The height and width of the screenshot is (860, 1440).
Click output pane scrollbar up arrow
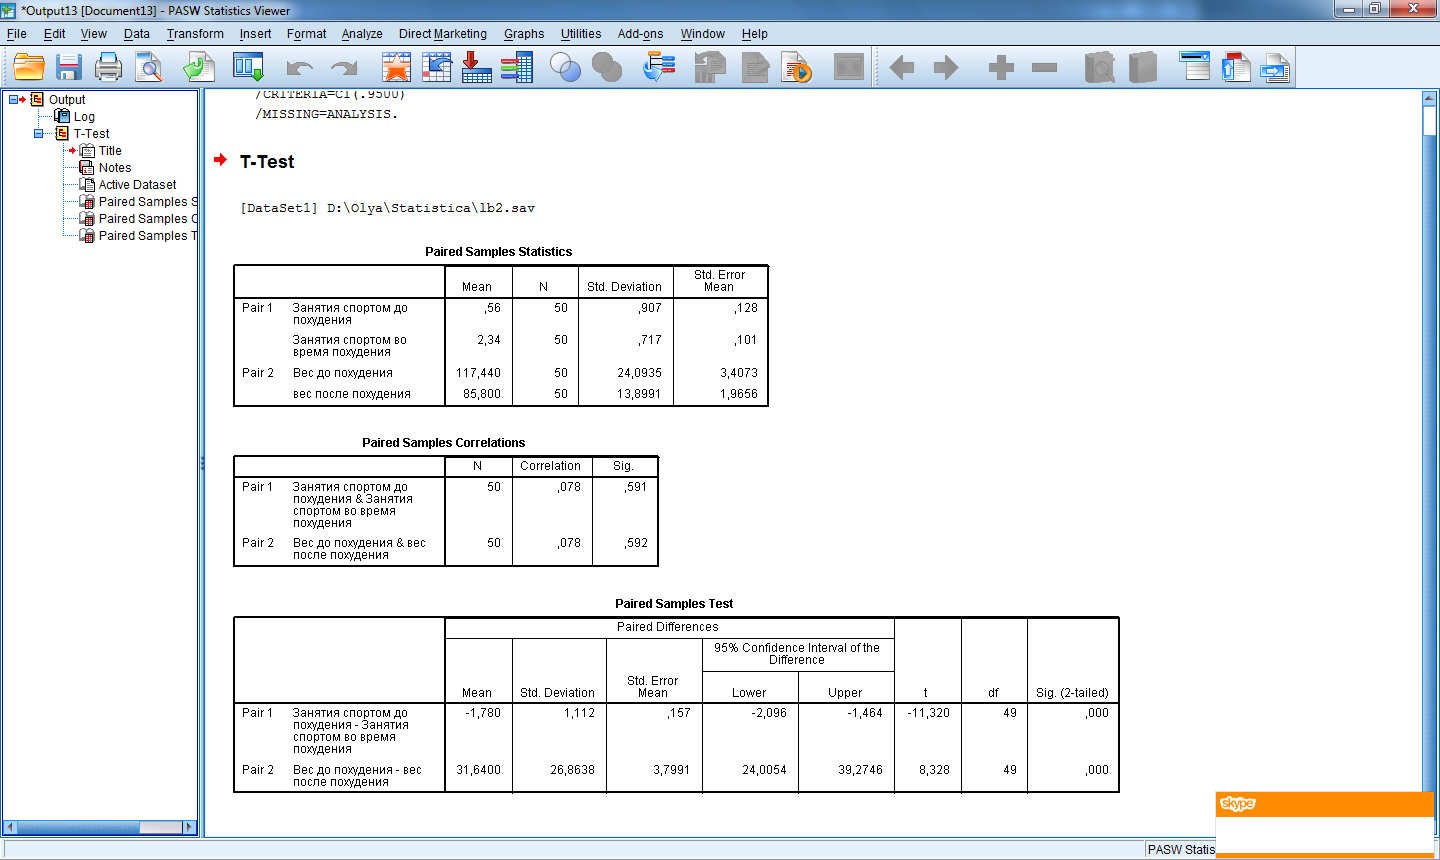1428,97
